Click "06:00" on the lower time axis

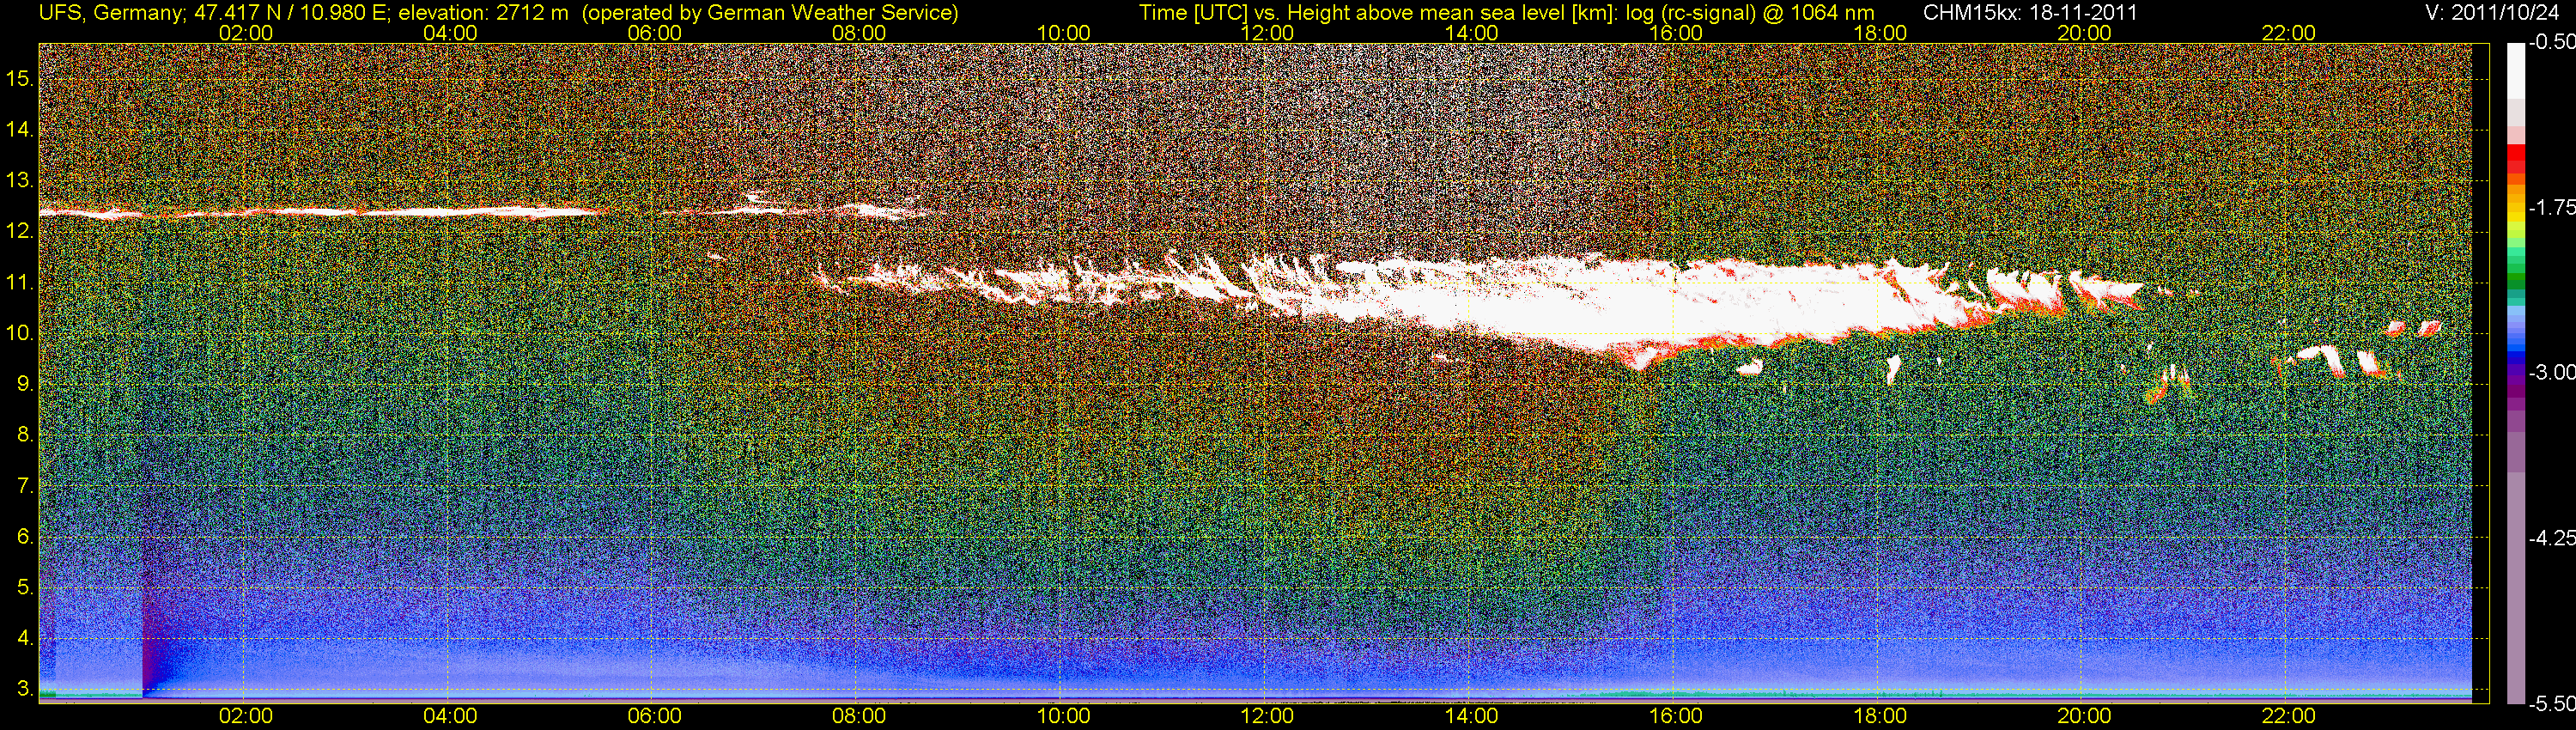(x=654, y=717)
